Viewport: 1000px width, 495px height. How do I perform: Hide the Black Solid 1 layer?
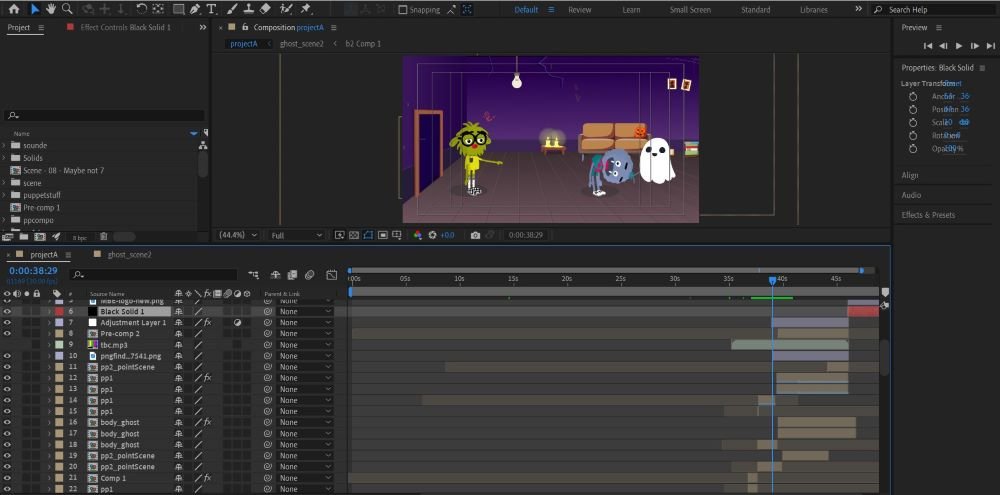pyautogui.click(x=7, y=312)
